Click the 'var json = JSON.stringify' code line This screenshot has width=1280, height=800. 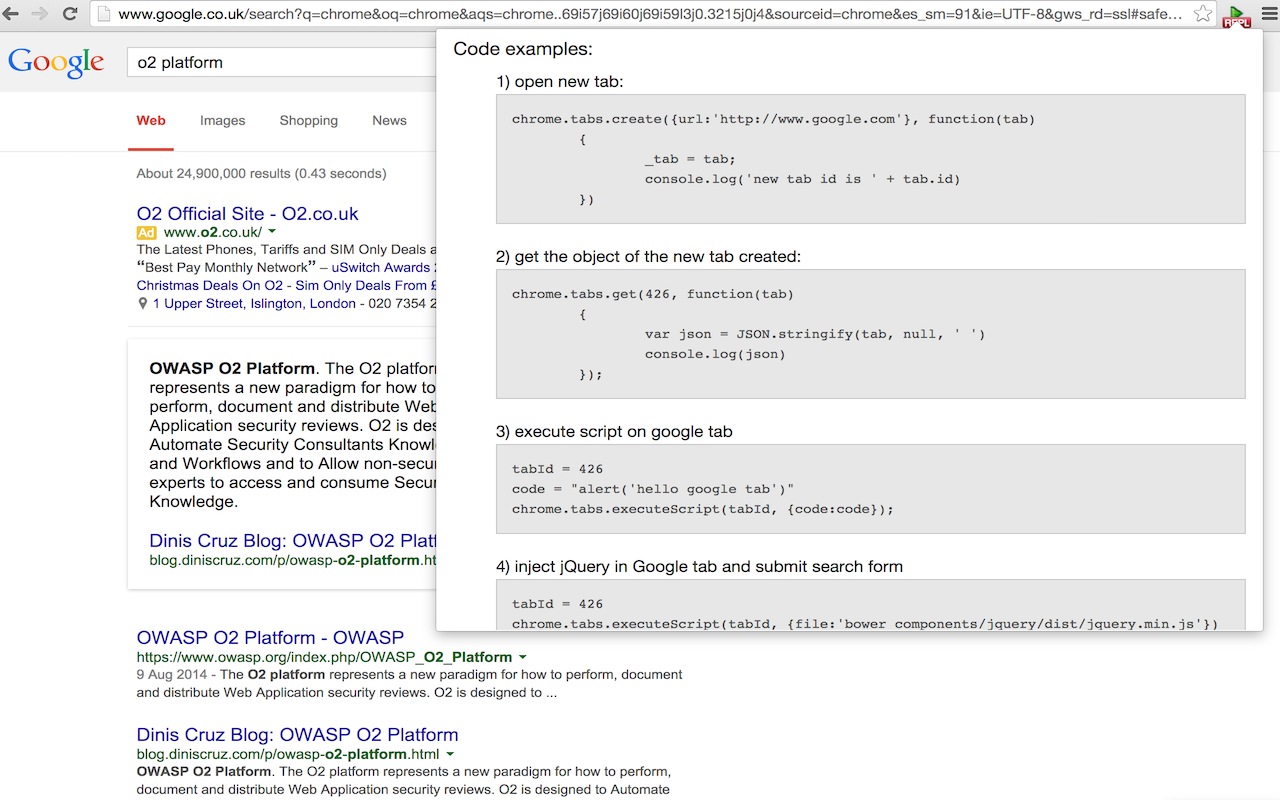coord(815,334)
